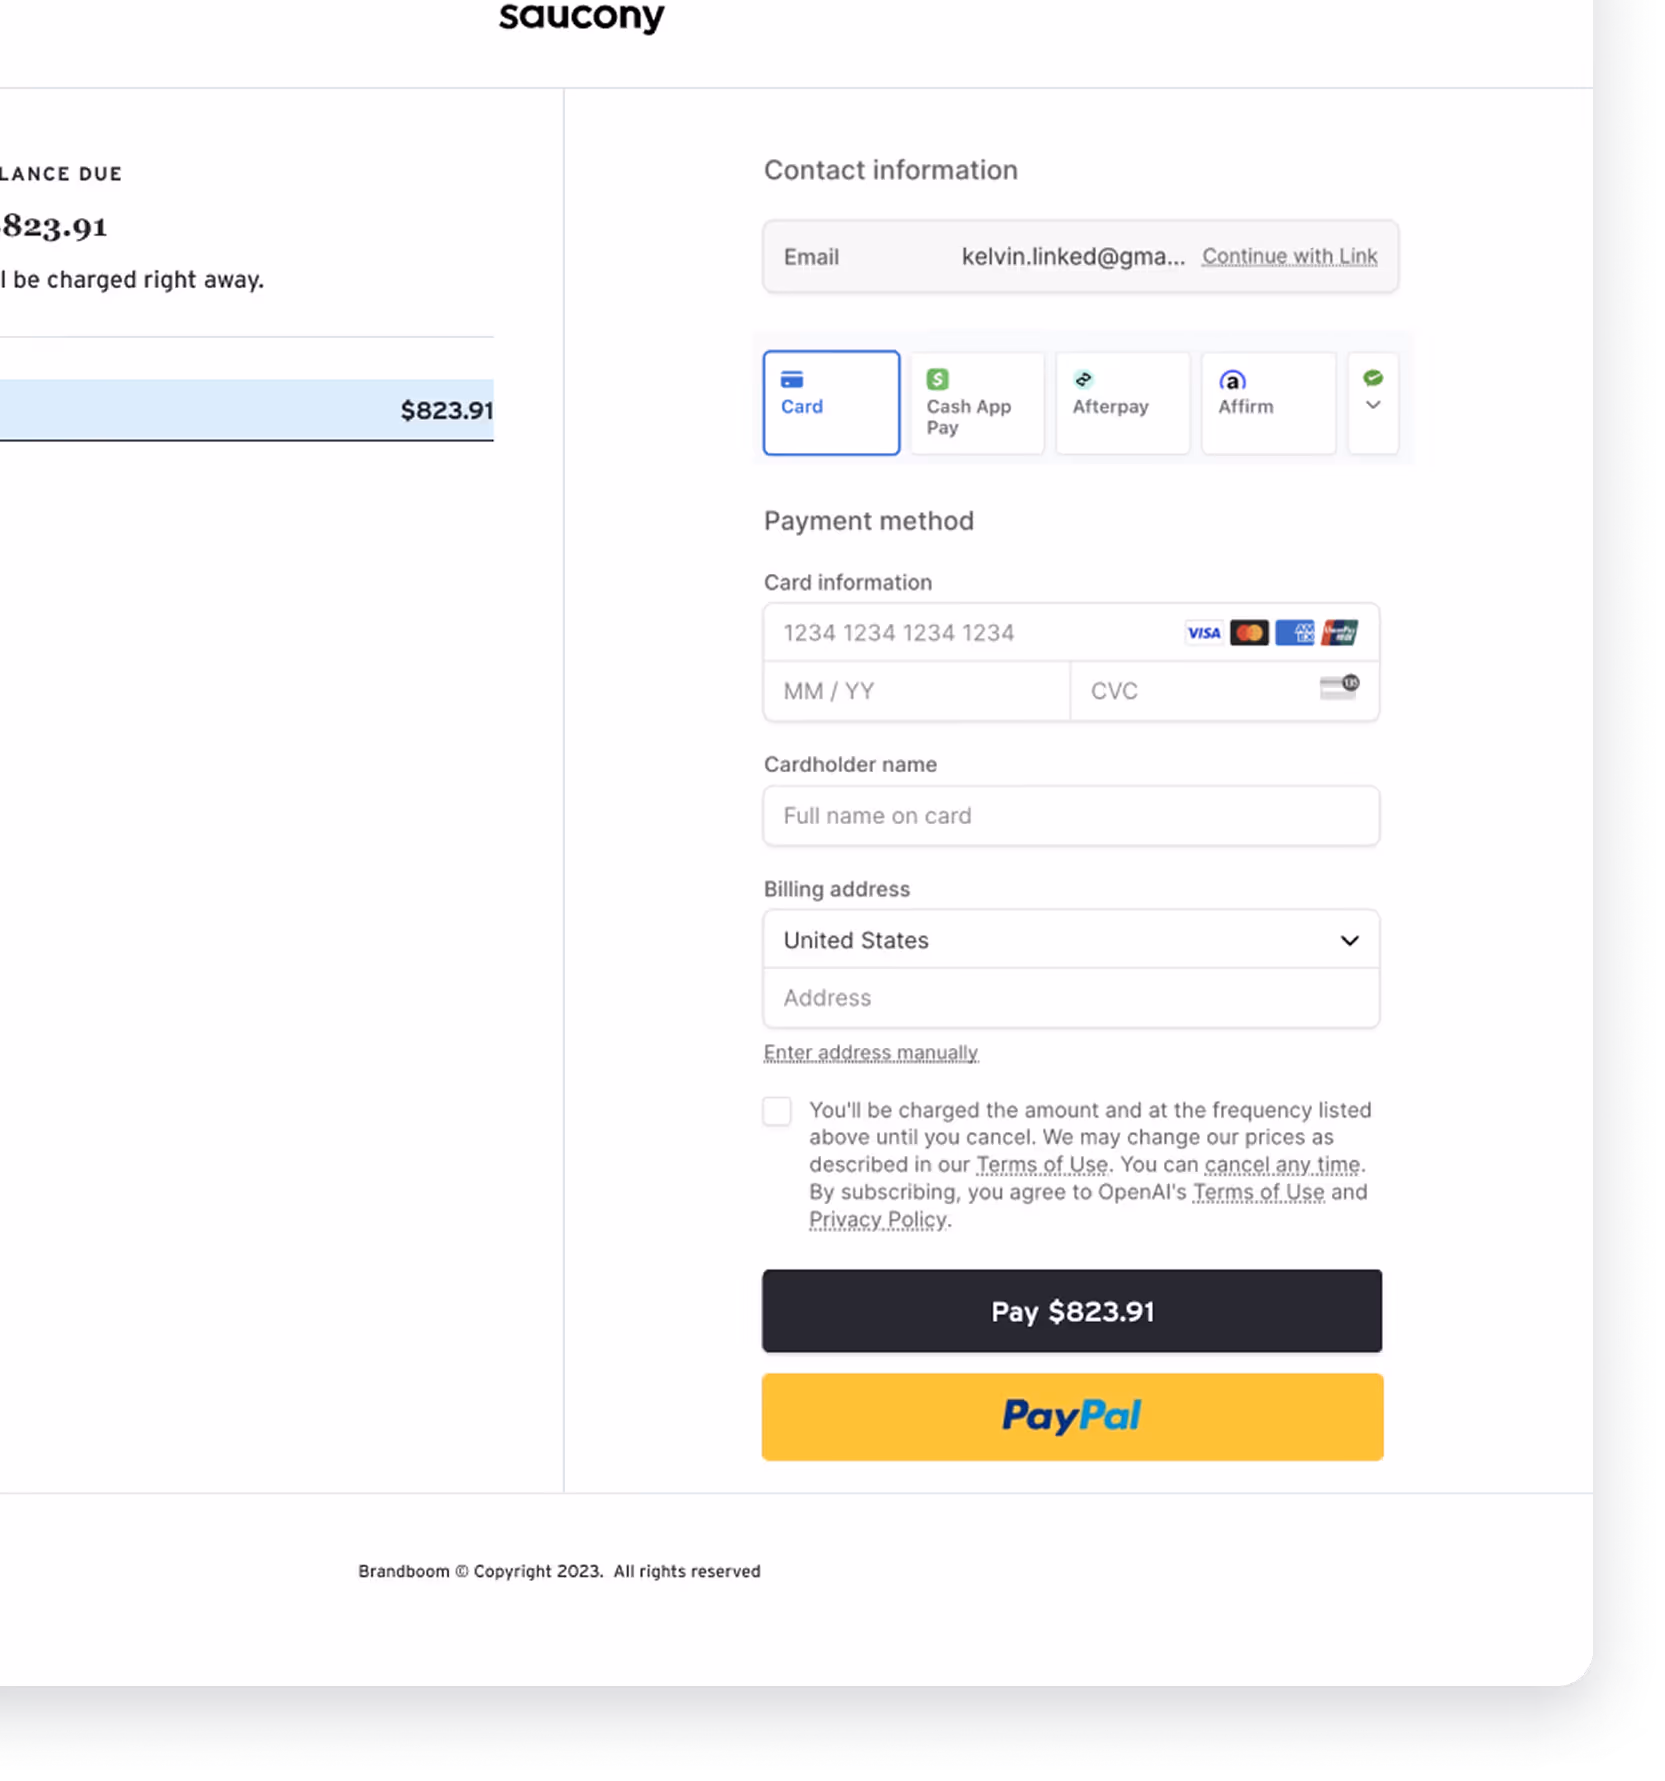
Task: Click Enter address manually link
Action: tap(871, 1053)
